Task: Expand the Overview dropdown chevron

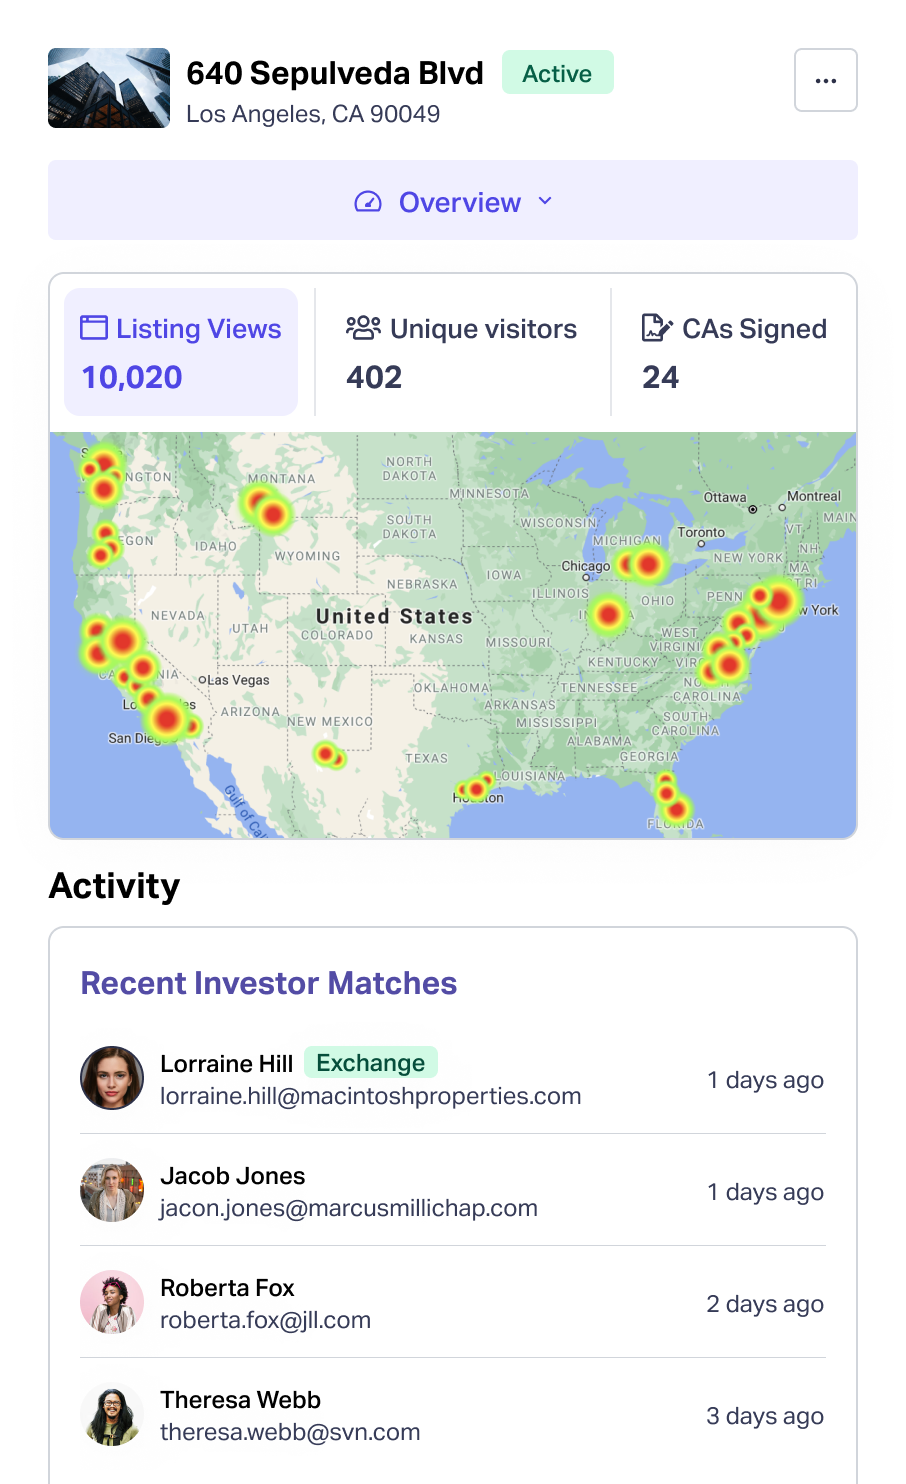Action: pyautogui.click(x=545, y=201)
